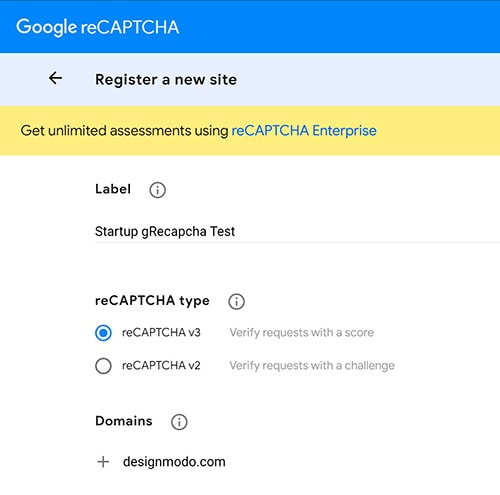Select the reCAPTCHA v3 radio button
This screenshot has height=495, width=500.
click(103, 333)
